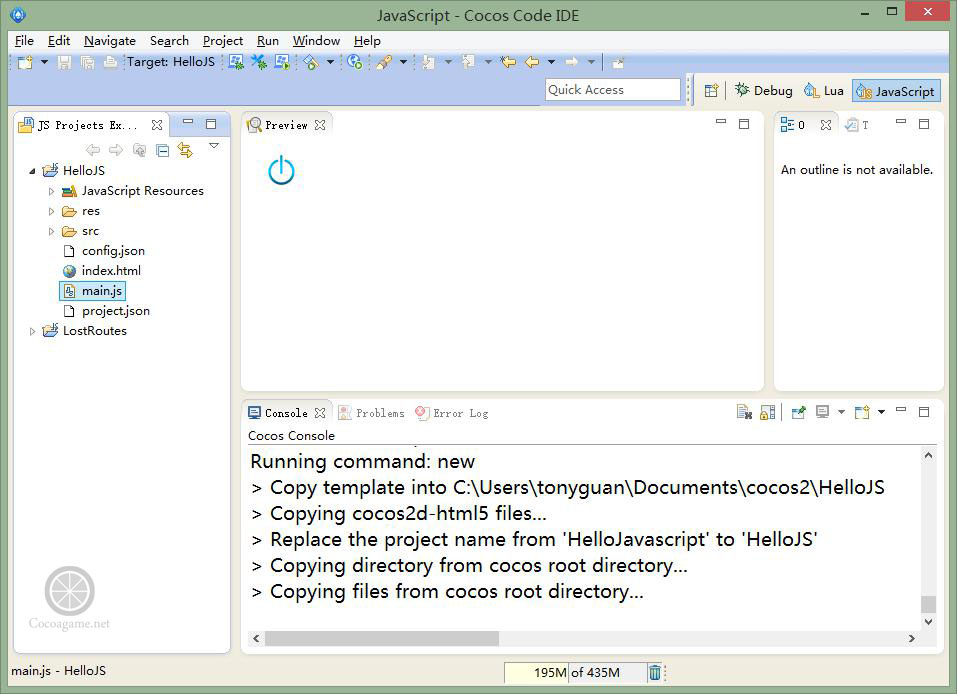
Task: Click the Quick Access search field
Action: [612, 90]
